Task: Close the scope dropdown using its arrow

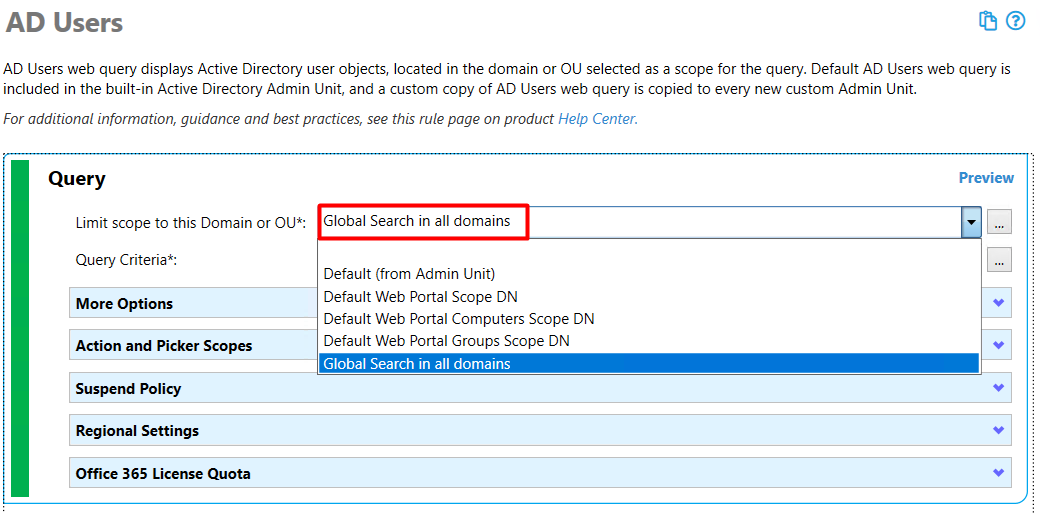Action: pyautogui.click(x=971, y=222)
